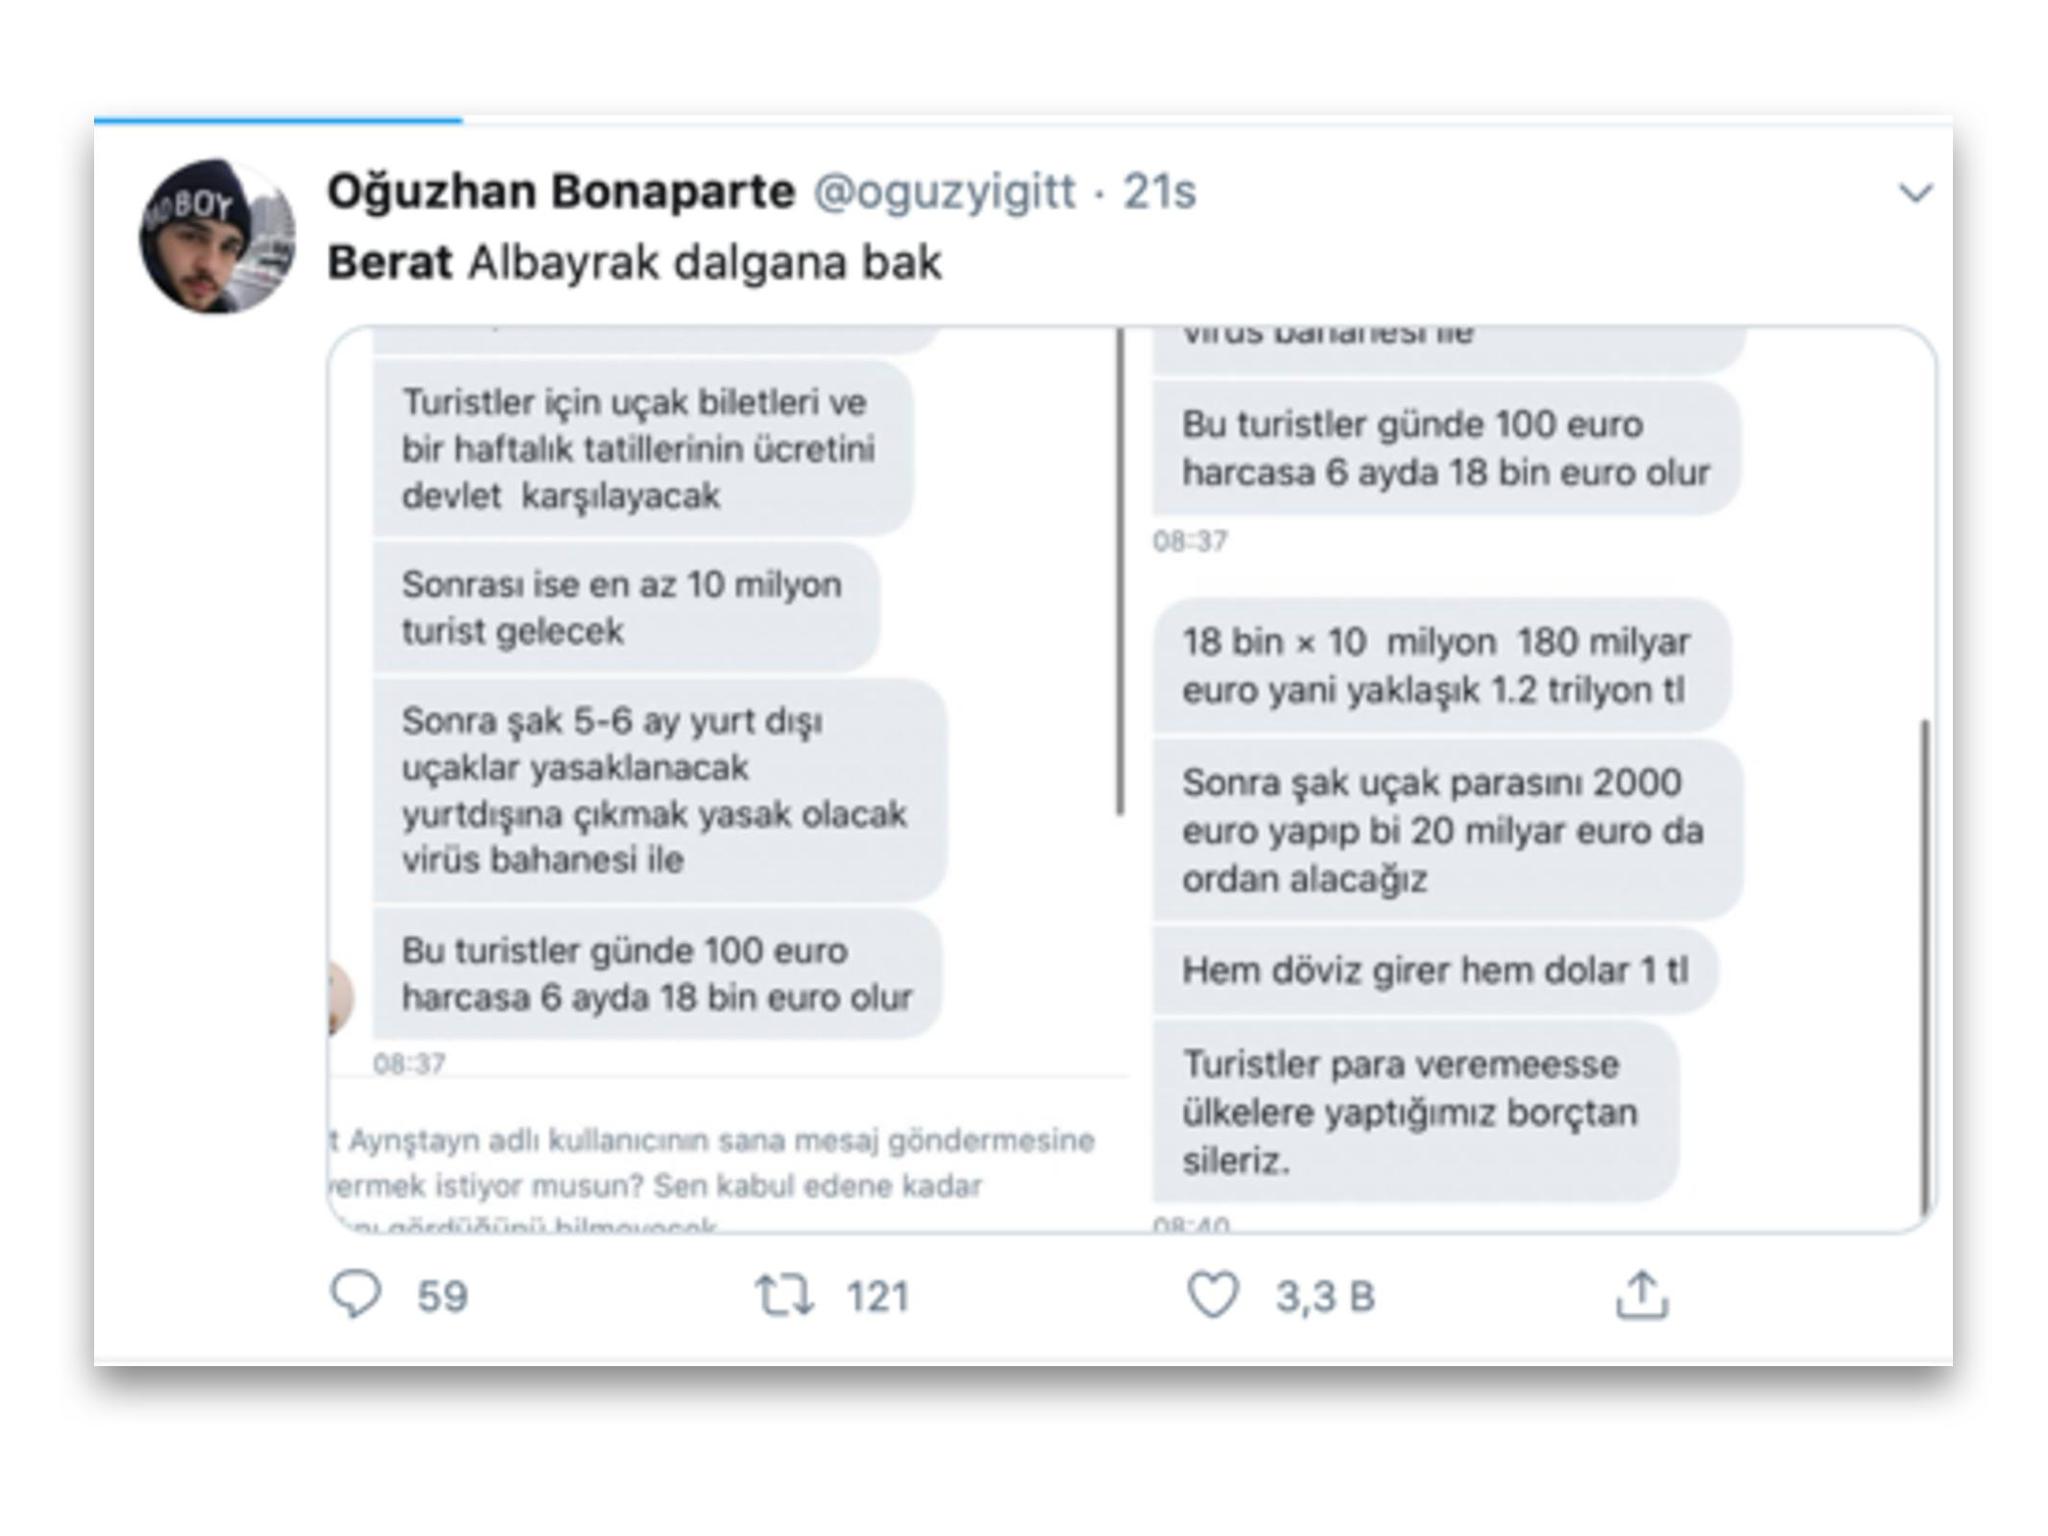Open the Oğuzhan Bonaparte display name link
Screen dimensions: 2048x1536
click(x=561, y=190)
